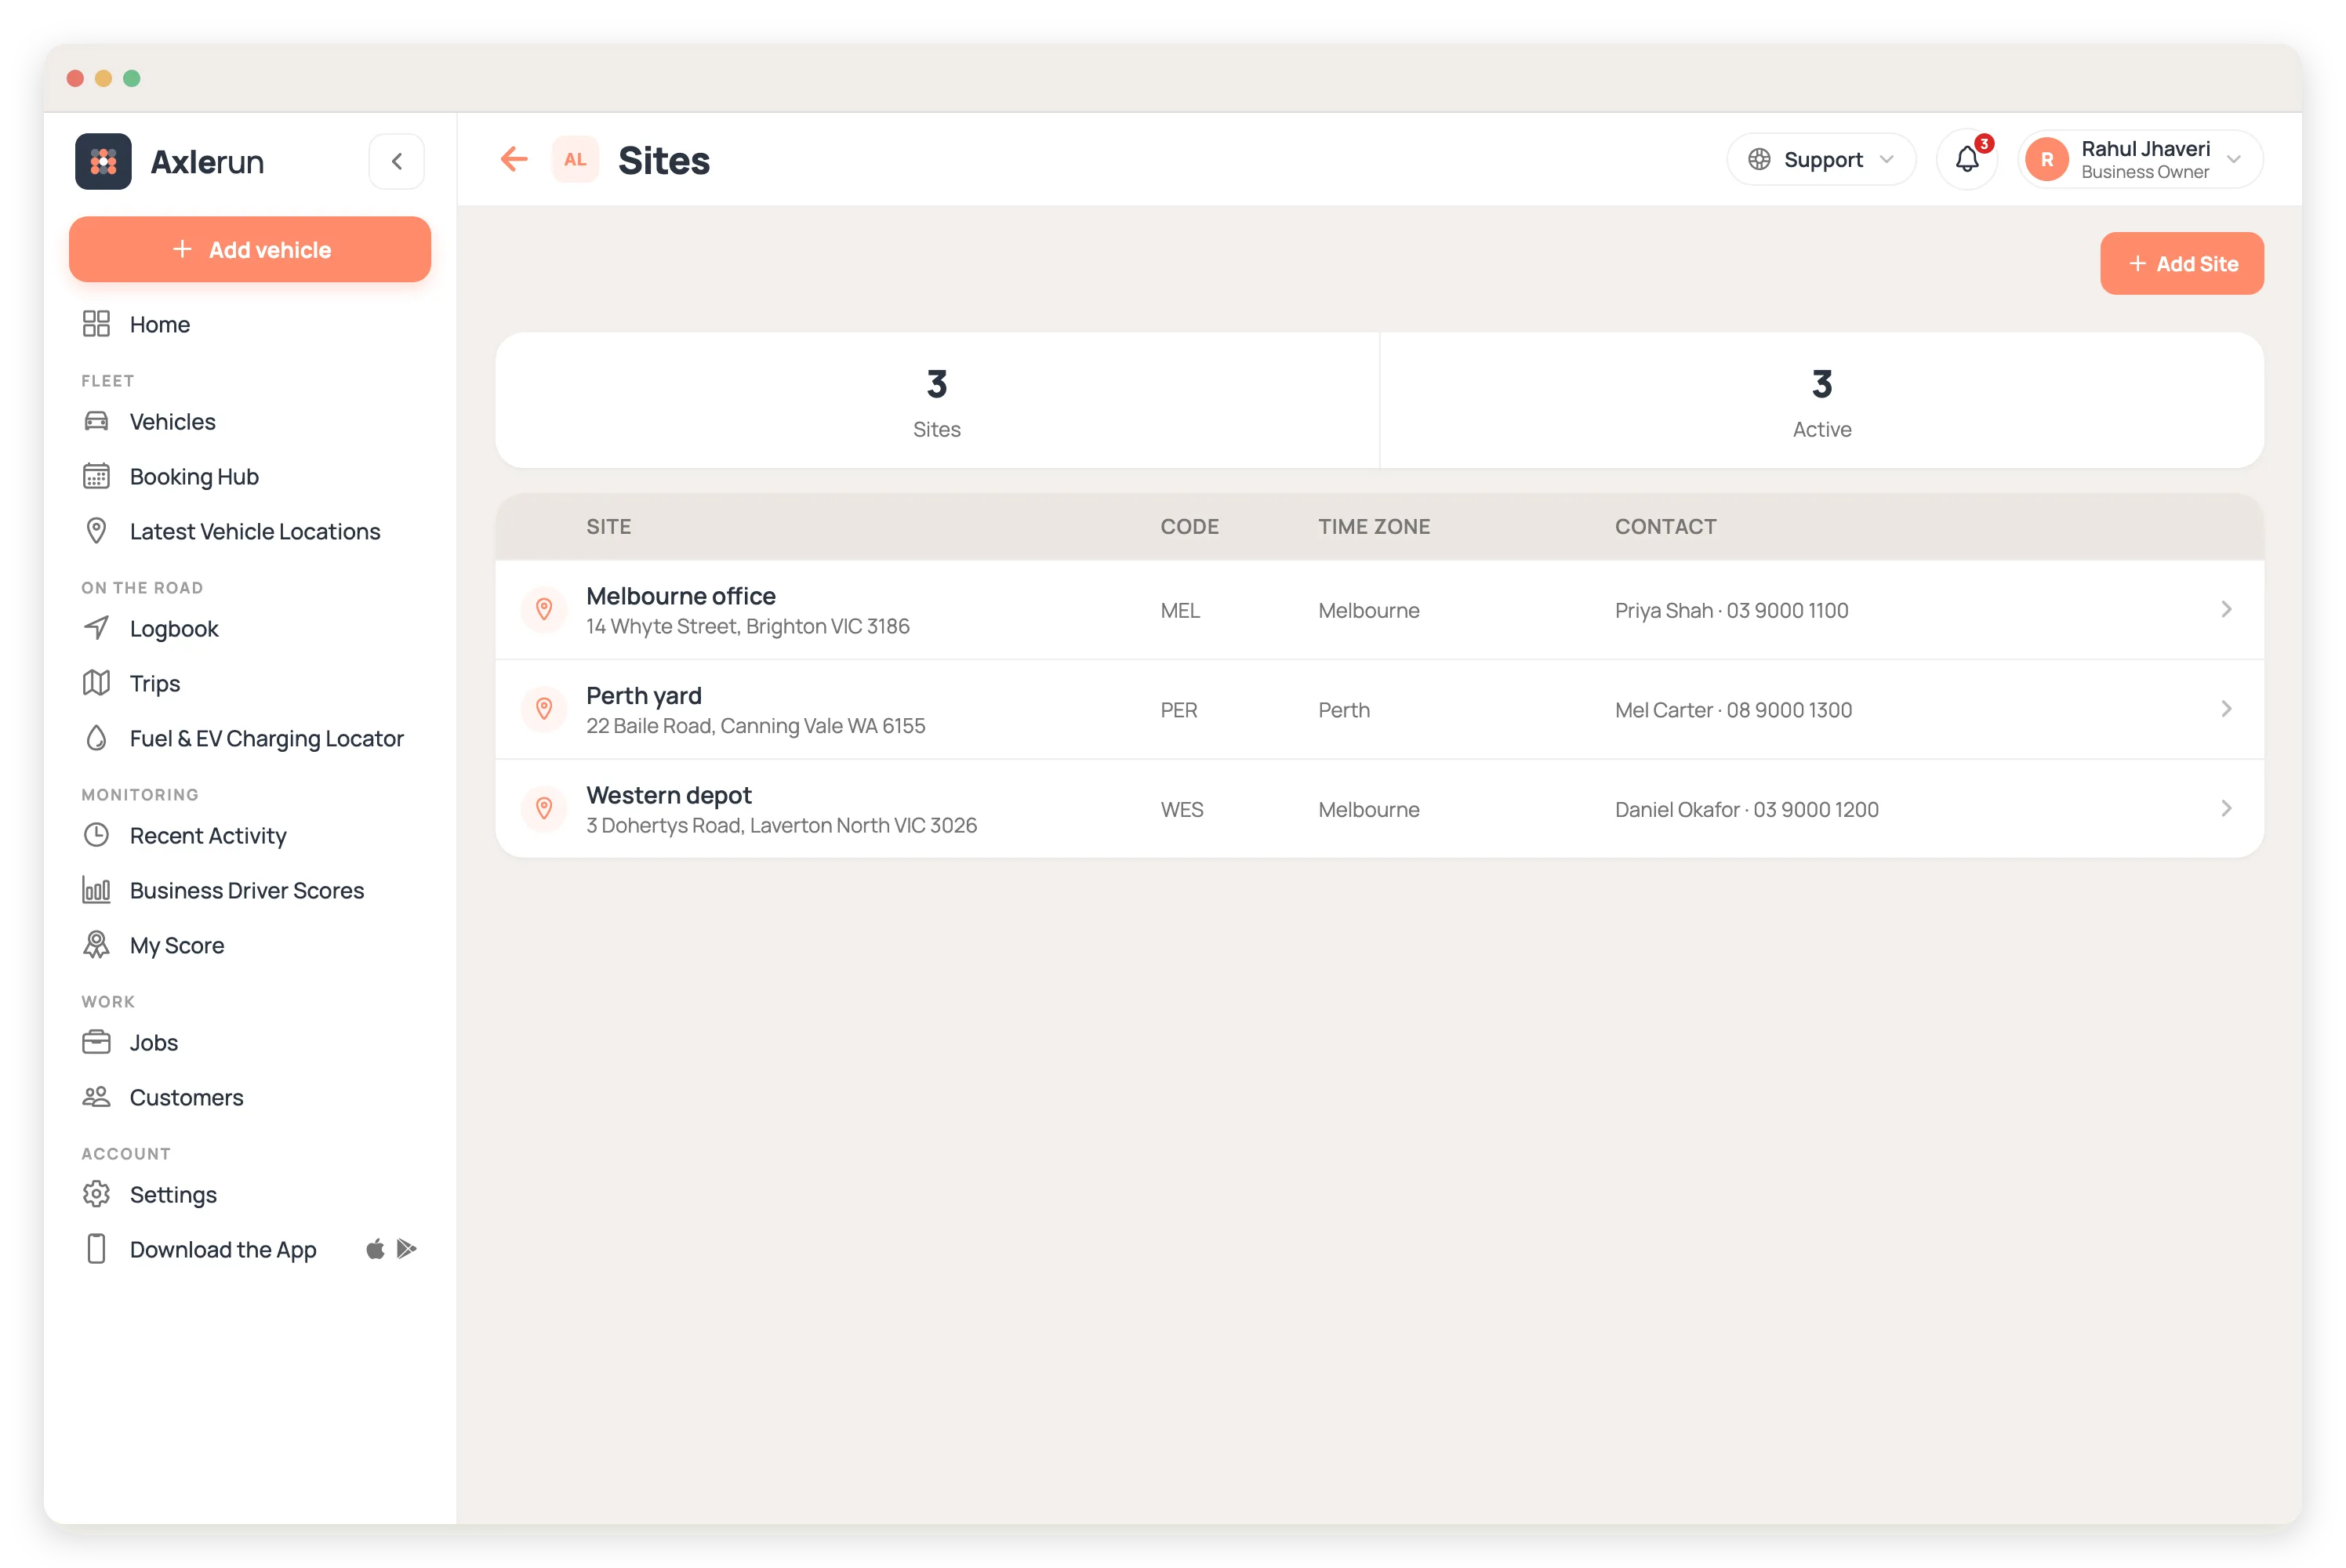This screenshot has width=2346, height=1568.
Task: Click the 3 Active summary card
Action: pos(1822,401)
